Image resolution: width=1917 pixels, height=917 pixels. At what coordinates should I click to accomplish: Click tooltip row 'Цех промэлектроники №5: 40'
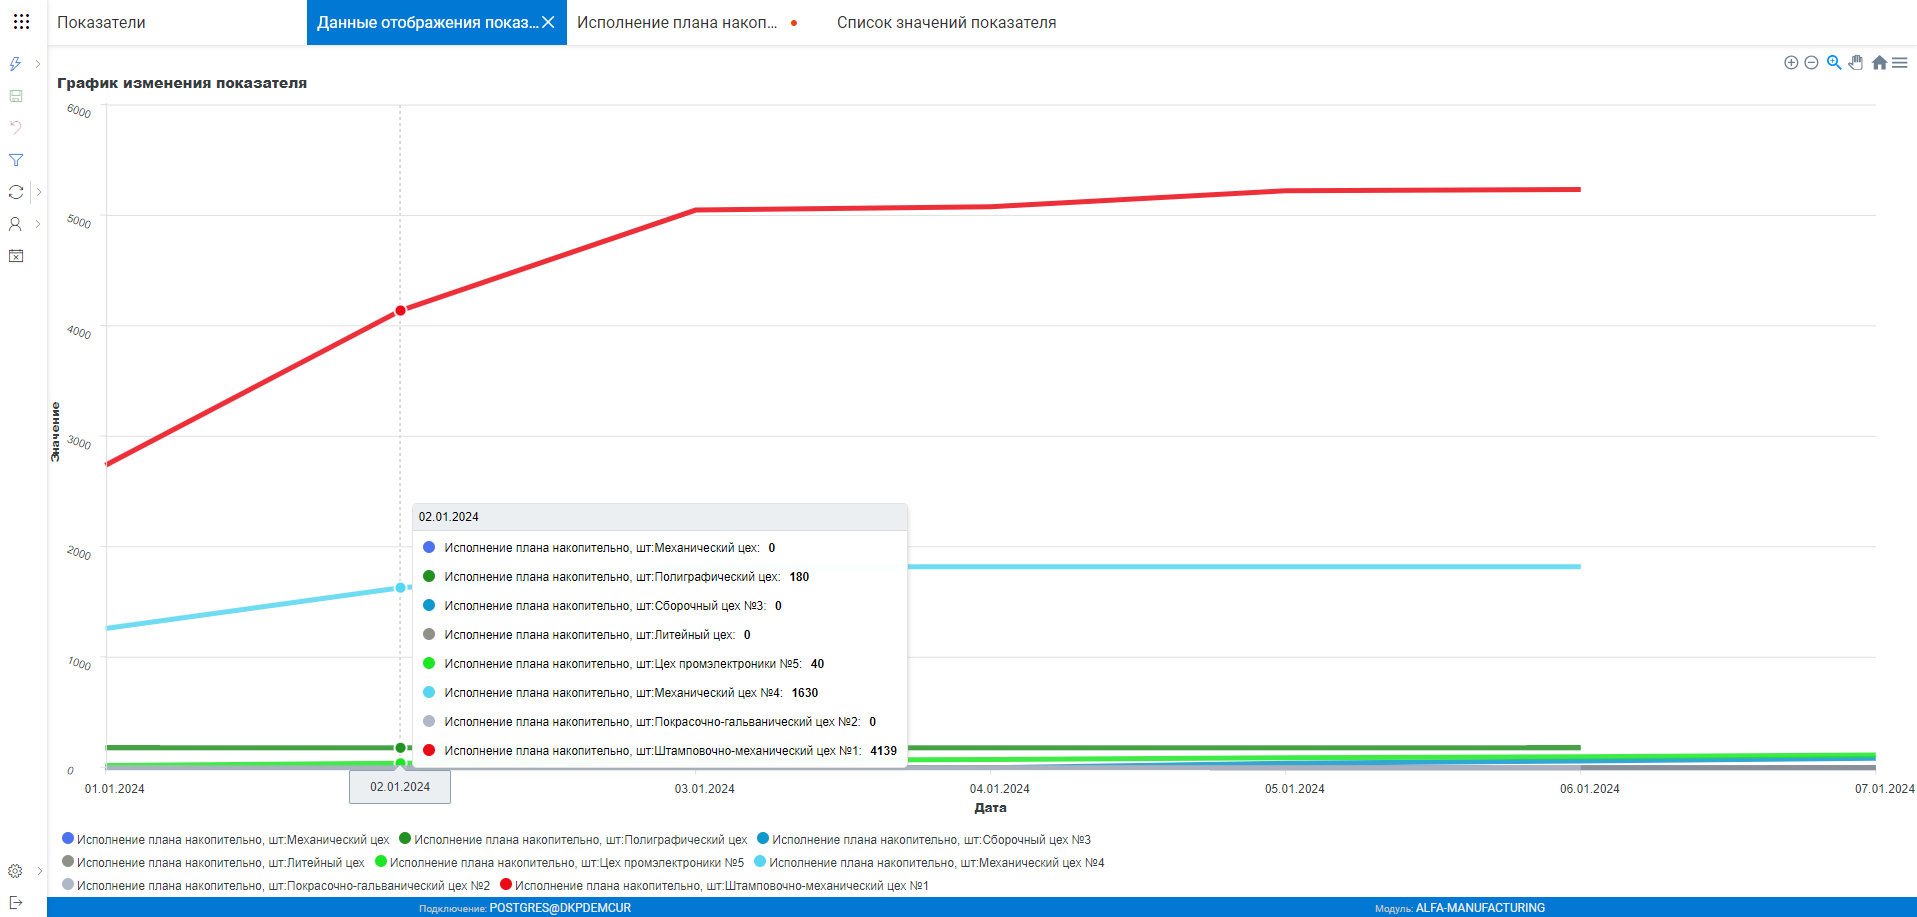660,664
